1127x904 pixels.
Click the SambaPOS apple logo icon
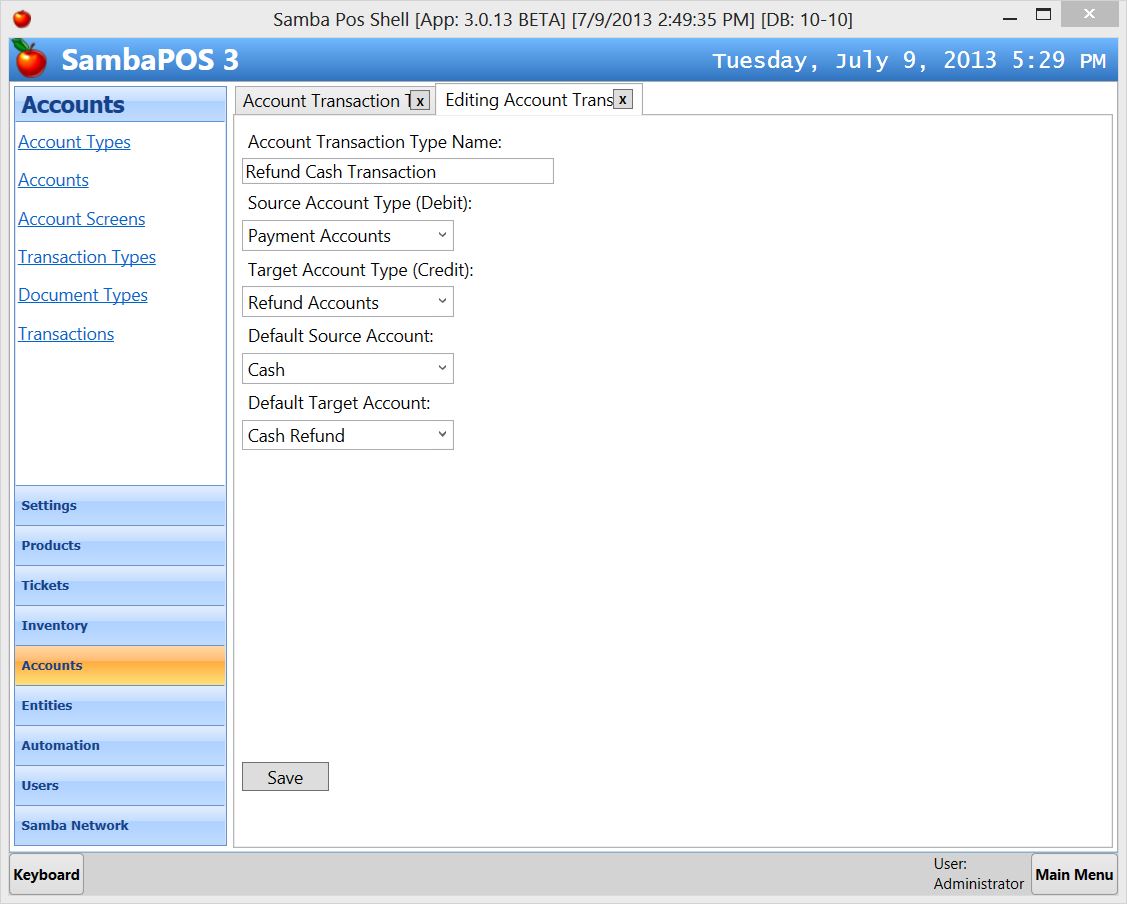coord(30,60)
